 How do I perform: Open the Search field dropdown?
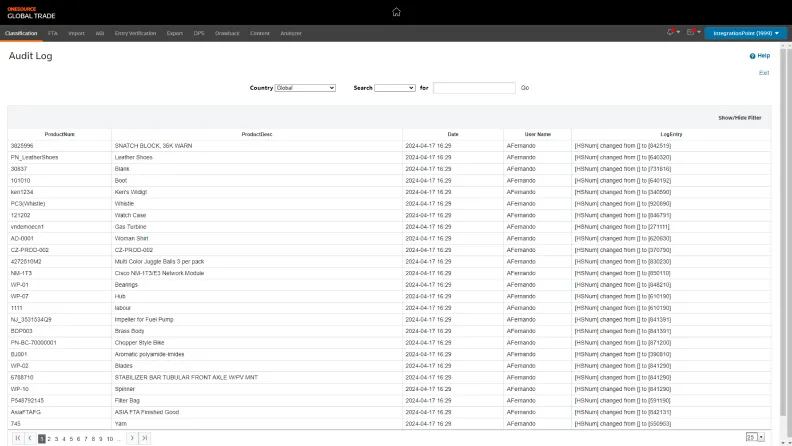pos(394,88)
